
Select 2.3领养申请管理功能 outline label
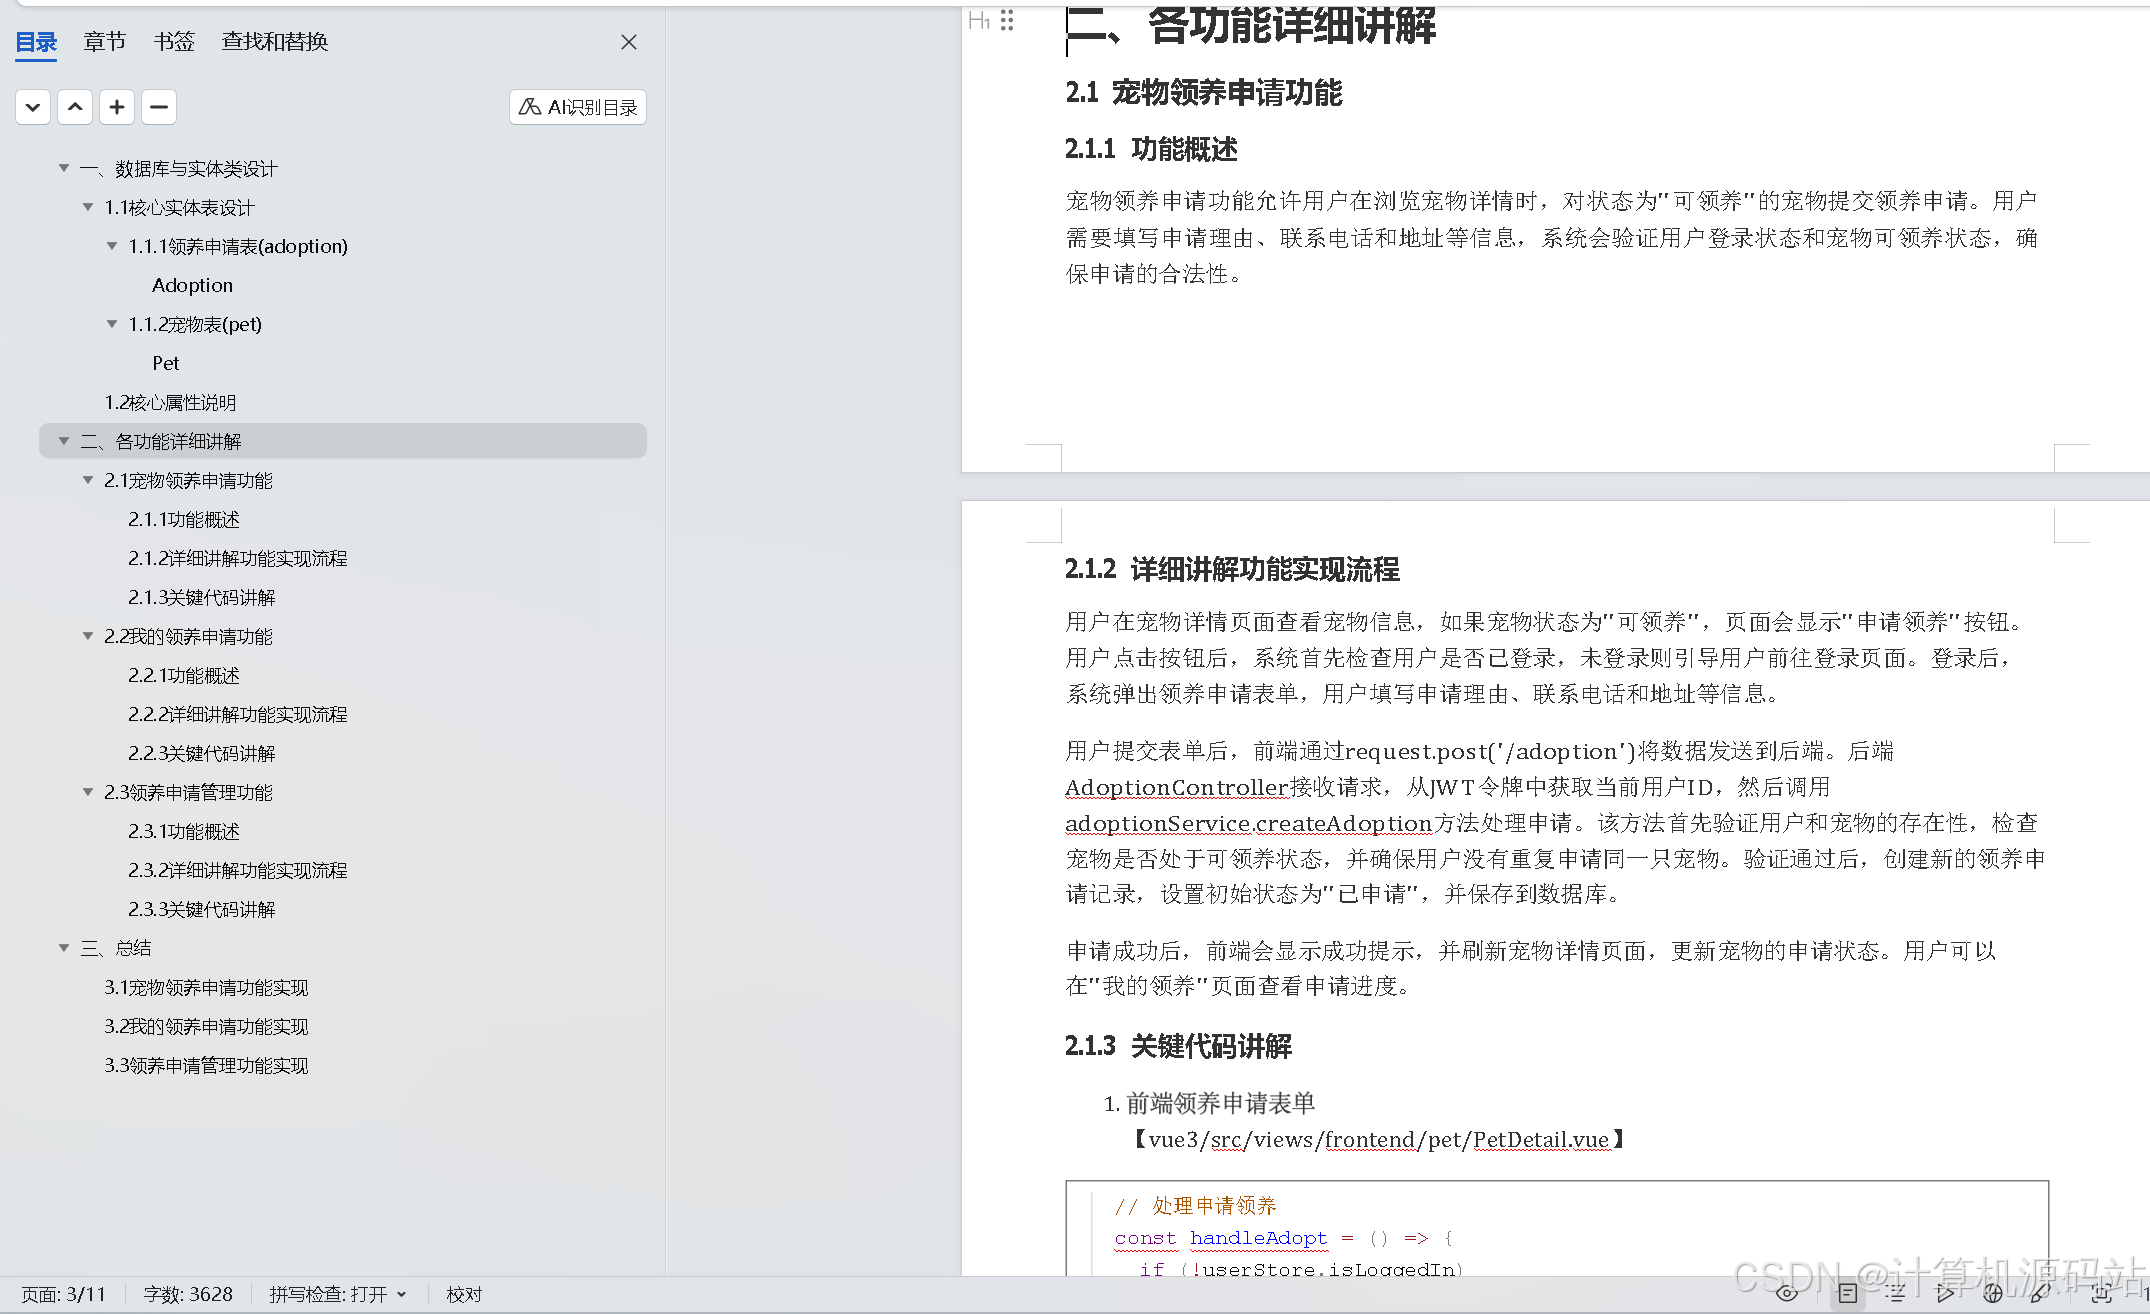pos(188,792)
